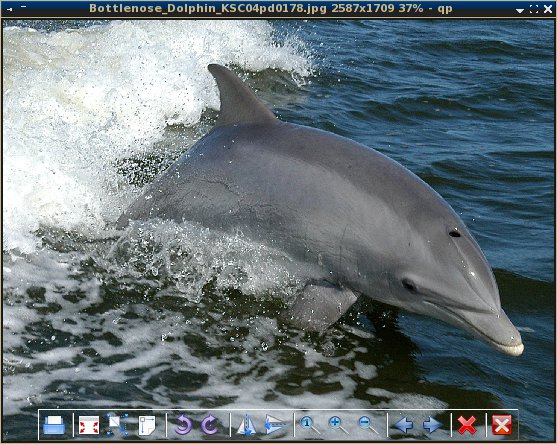
Task: Click the Bottlenose_Dolphin_KSC04pd0178.jpg title text
Action: 208,8
